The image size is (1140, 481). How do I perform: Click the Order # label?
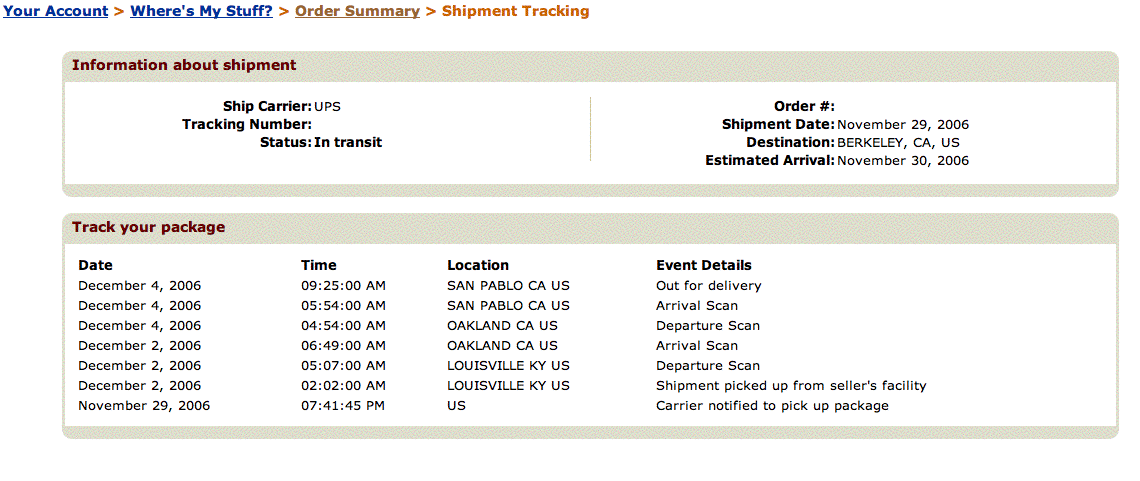click(804, 107)
